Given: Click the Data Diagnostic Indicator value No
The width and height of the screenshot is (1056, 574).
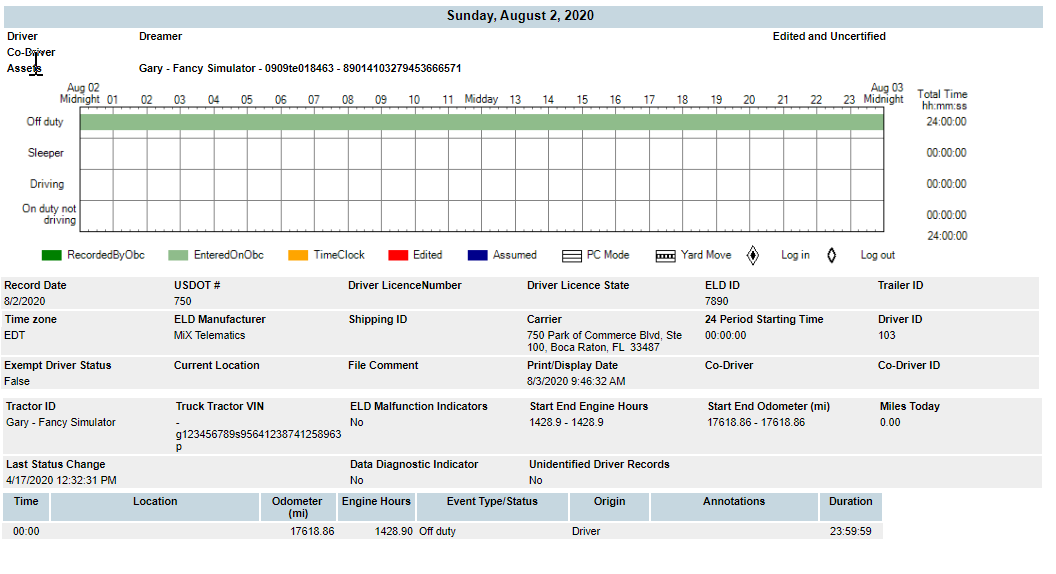Looking at the screenshot, I should 356,480.
